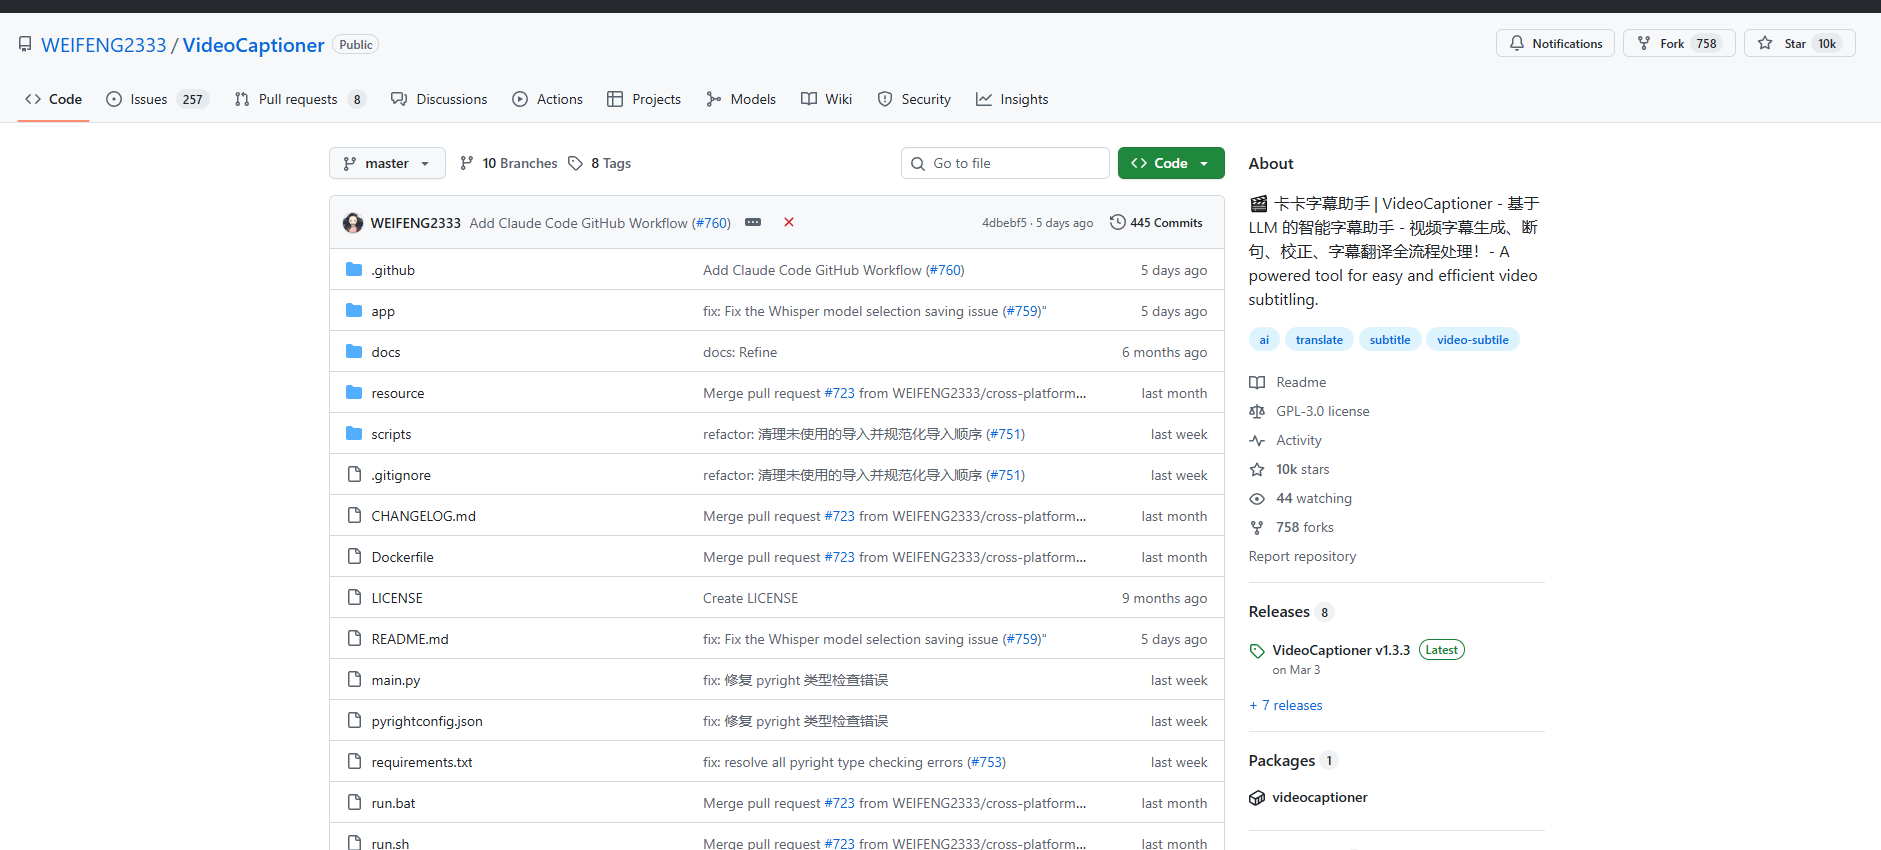1881x850 pixels.
Task: Click the branches icon beside 10 Branches
Action: (x=467, y=163)
